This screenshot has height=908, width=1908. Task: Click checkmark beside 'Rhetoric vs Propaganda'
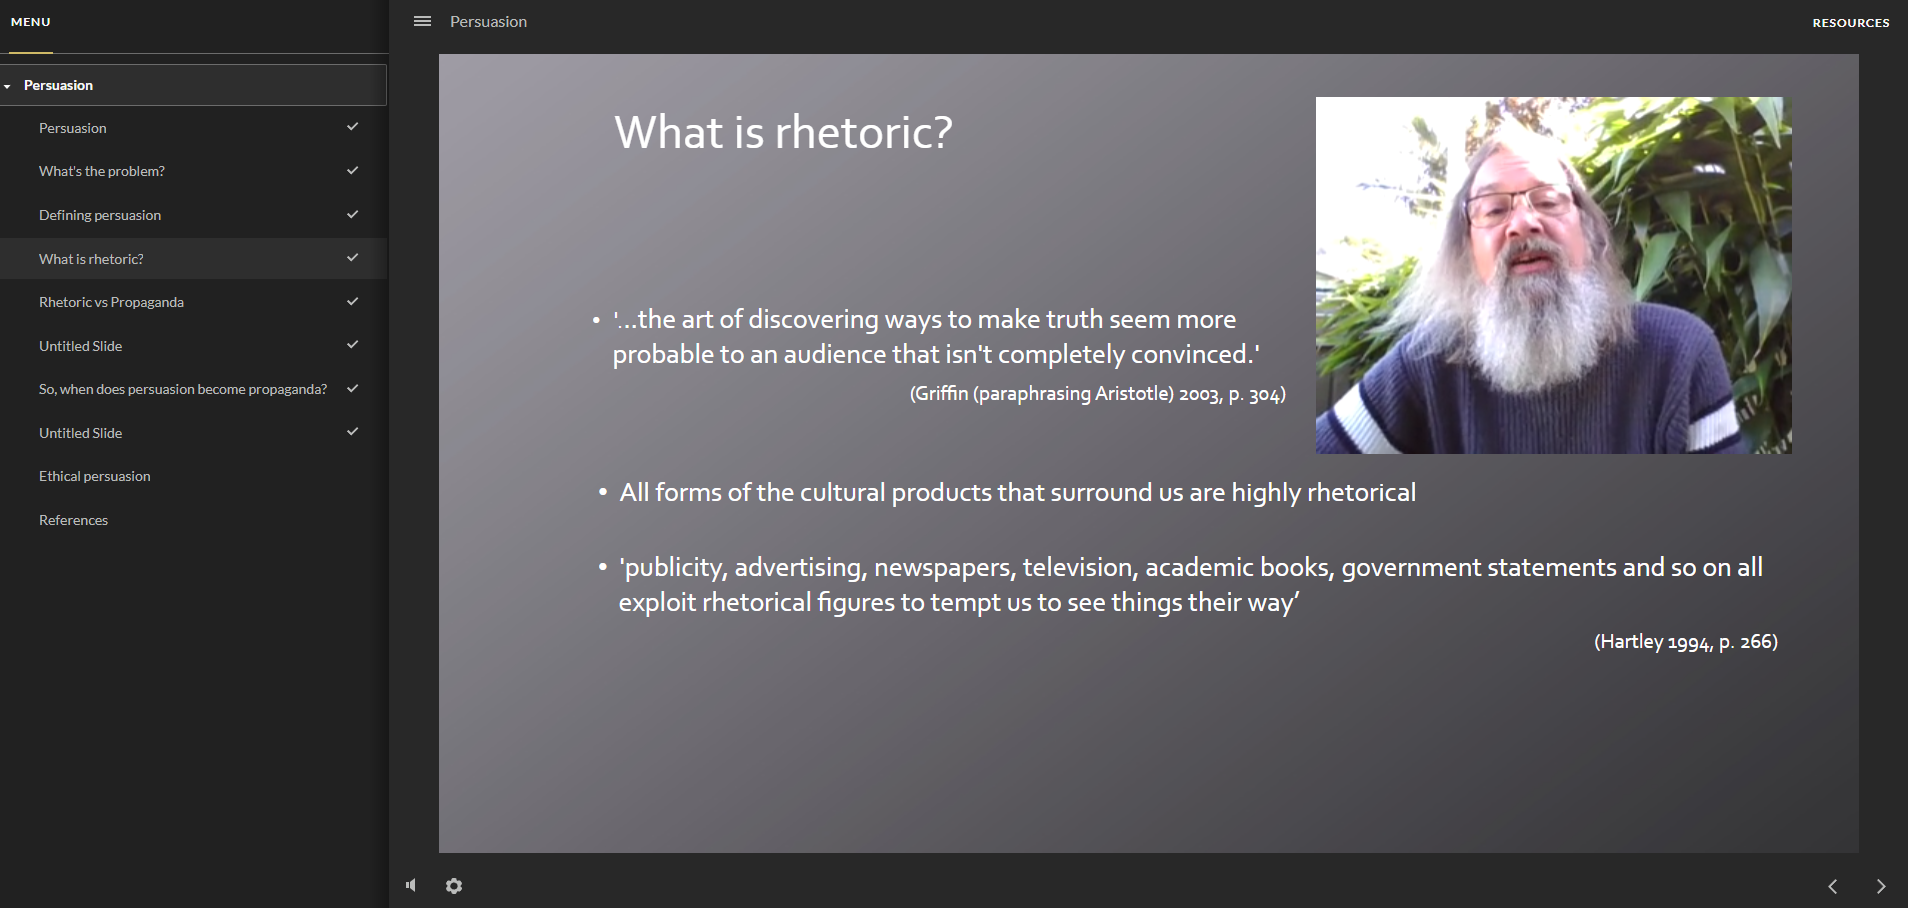[352, 301]
